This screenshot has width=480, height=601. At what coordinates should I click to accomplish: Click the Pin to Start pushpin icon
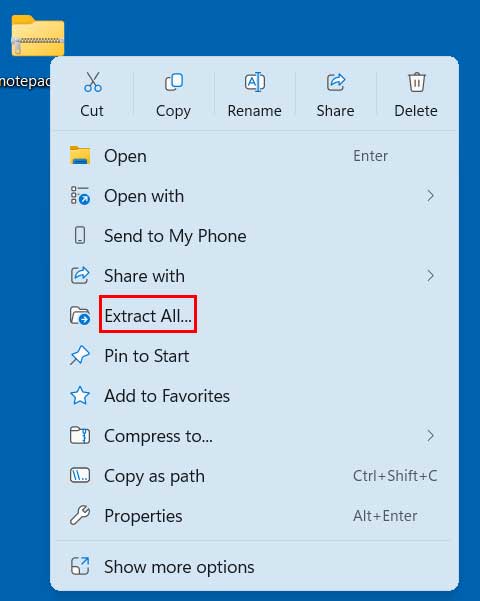80,355
